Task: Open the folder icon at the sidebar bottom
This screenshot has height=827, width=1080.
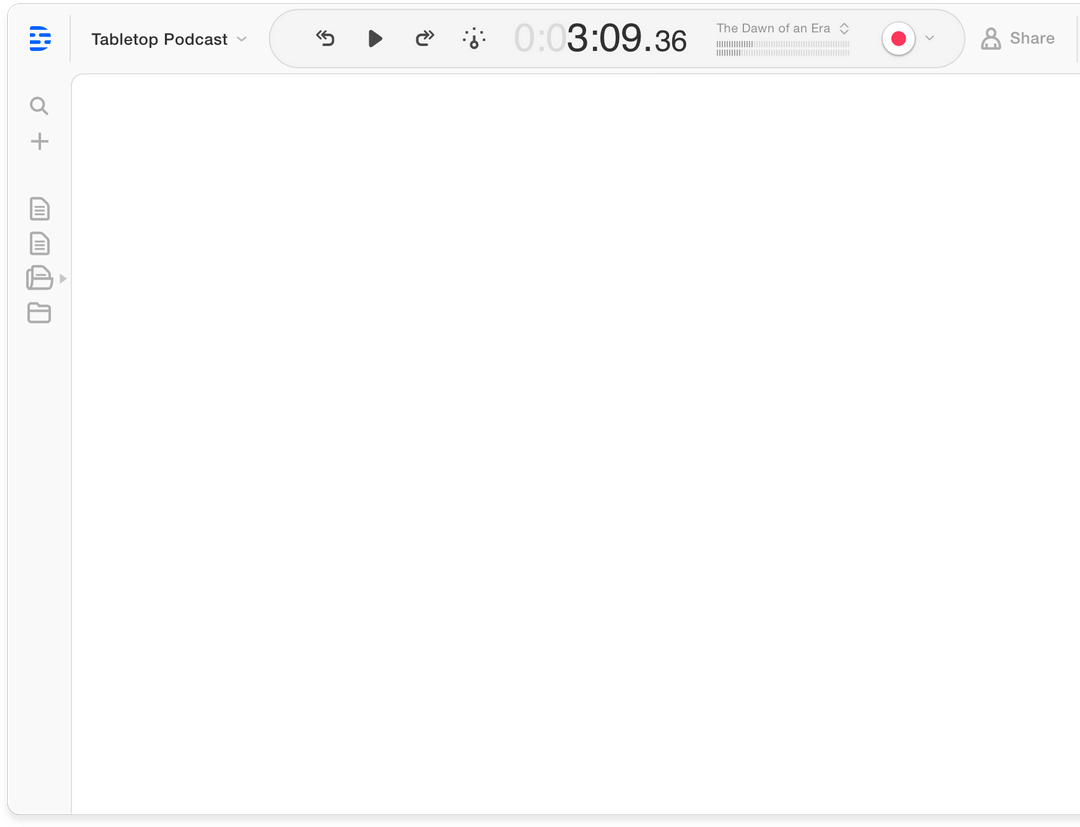Action: pos(39,313)
